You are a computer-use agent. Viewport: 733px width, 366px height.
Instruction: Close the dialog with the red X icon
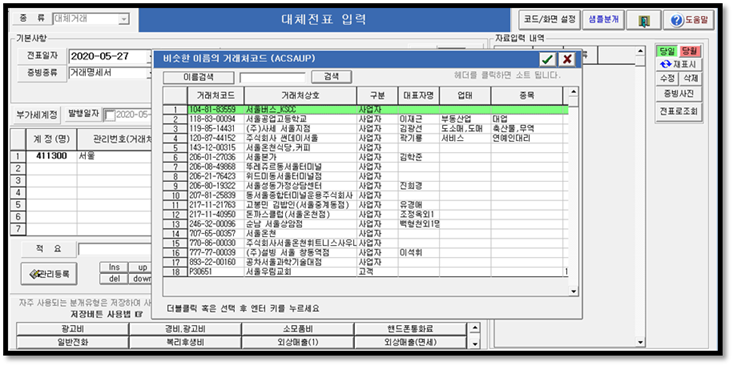click(x=567, y=59)
